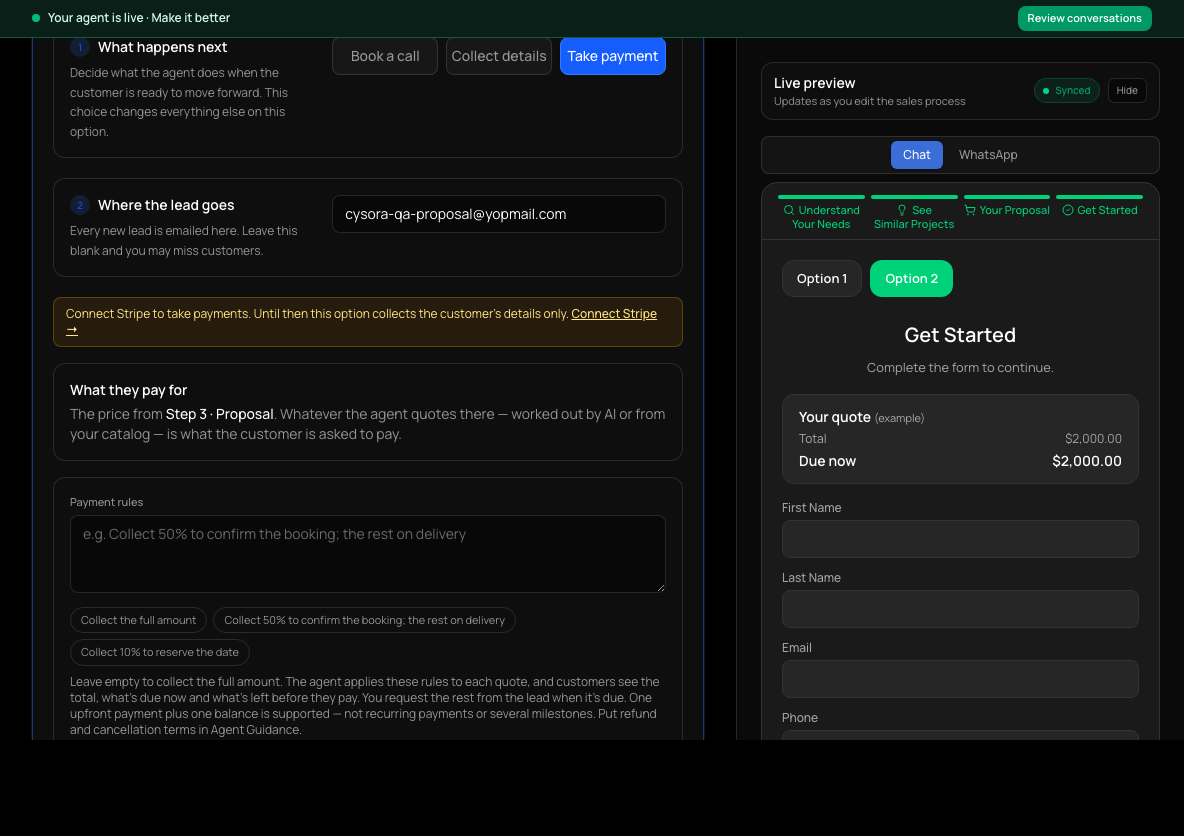Click into the Email preview field

(x=960, y=679)
